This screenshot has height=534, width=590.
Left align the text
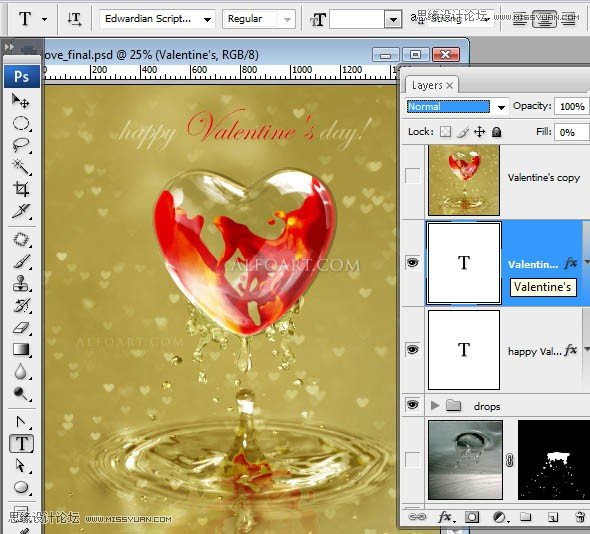[x=520, y=20]
